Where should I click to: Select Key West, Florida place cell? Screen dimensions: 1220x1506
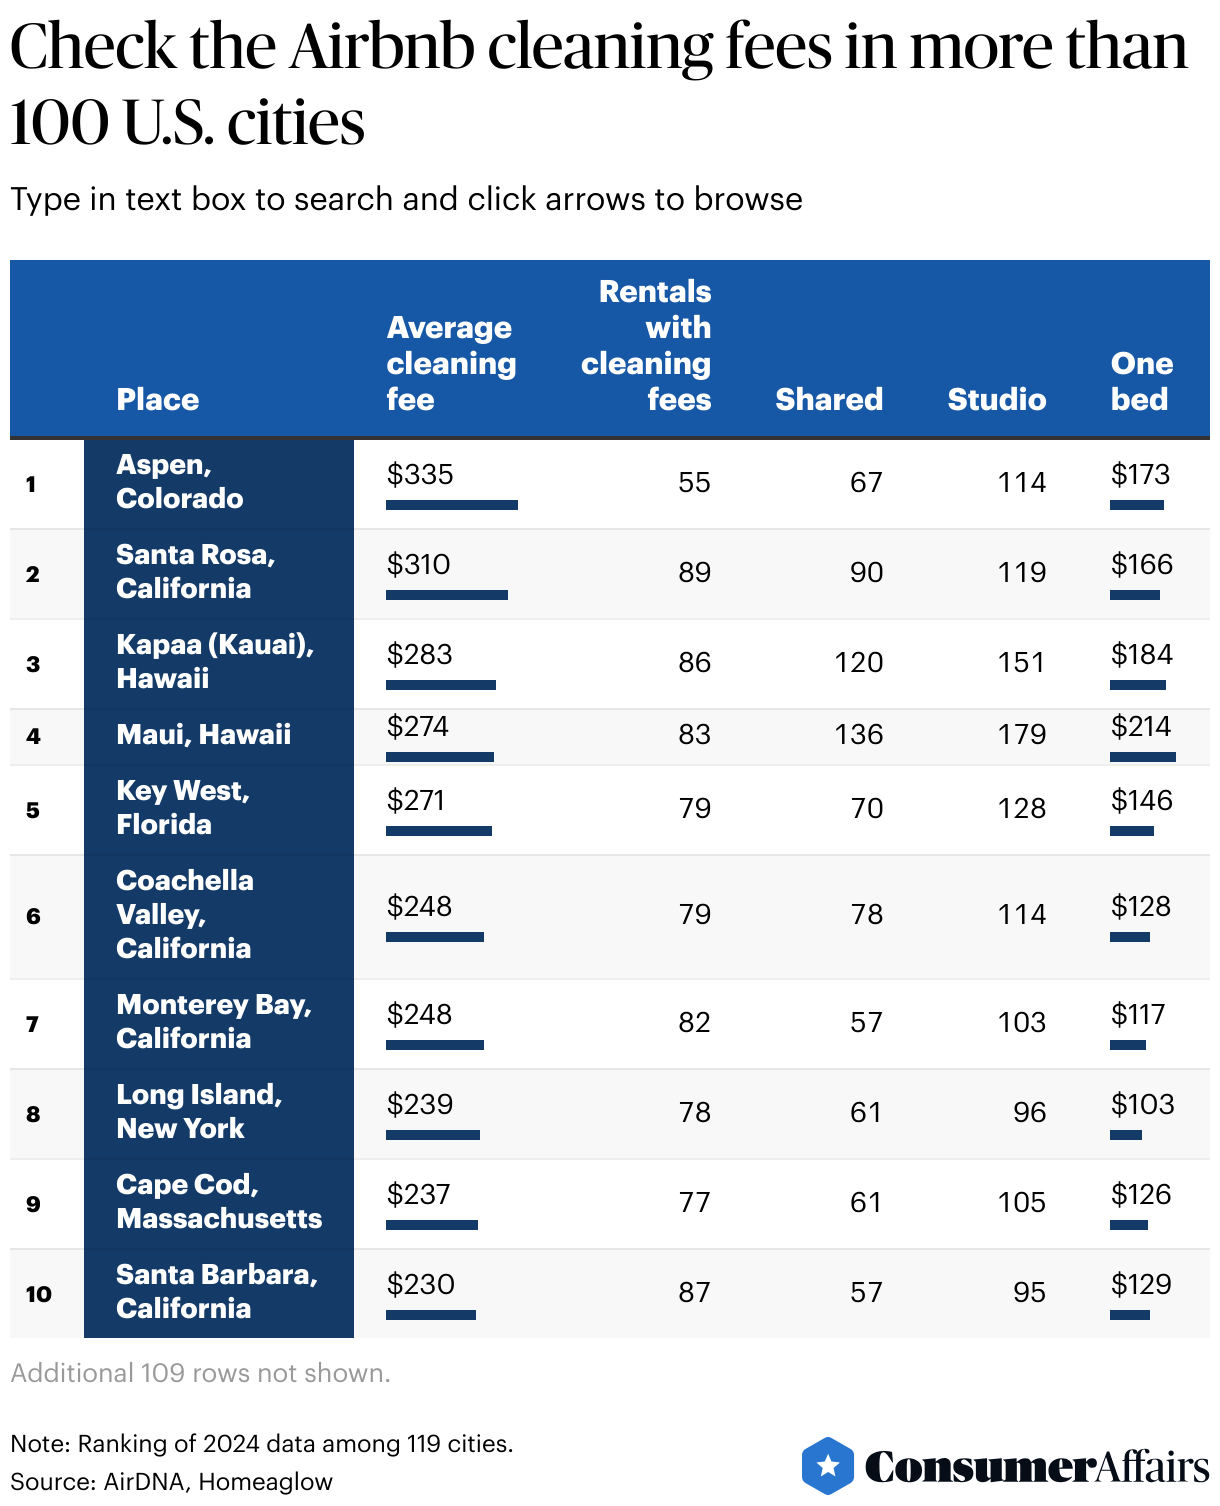click(x=219, y=810)
